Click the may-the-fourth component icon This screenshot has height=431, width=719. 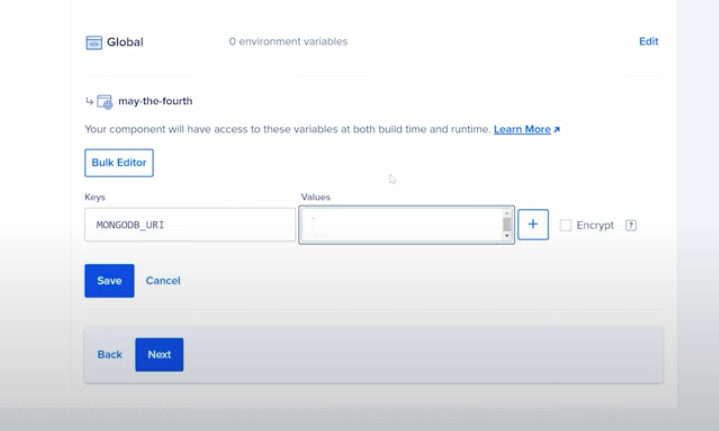point(105,101)
